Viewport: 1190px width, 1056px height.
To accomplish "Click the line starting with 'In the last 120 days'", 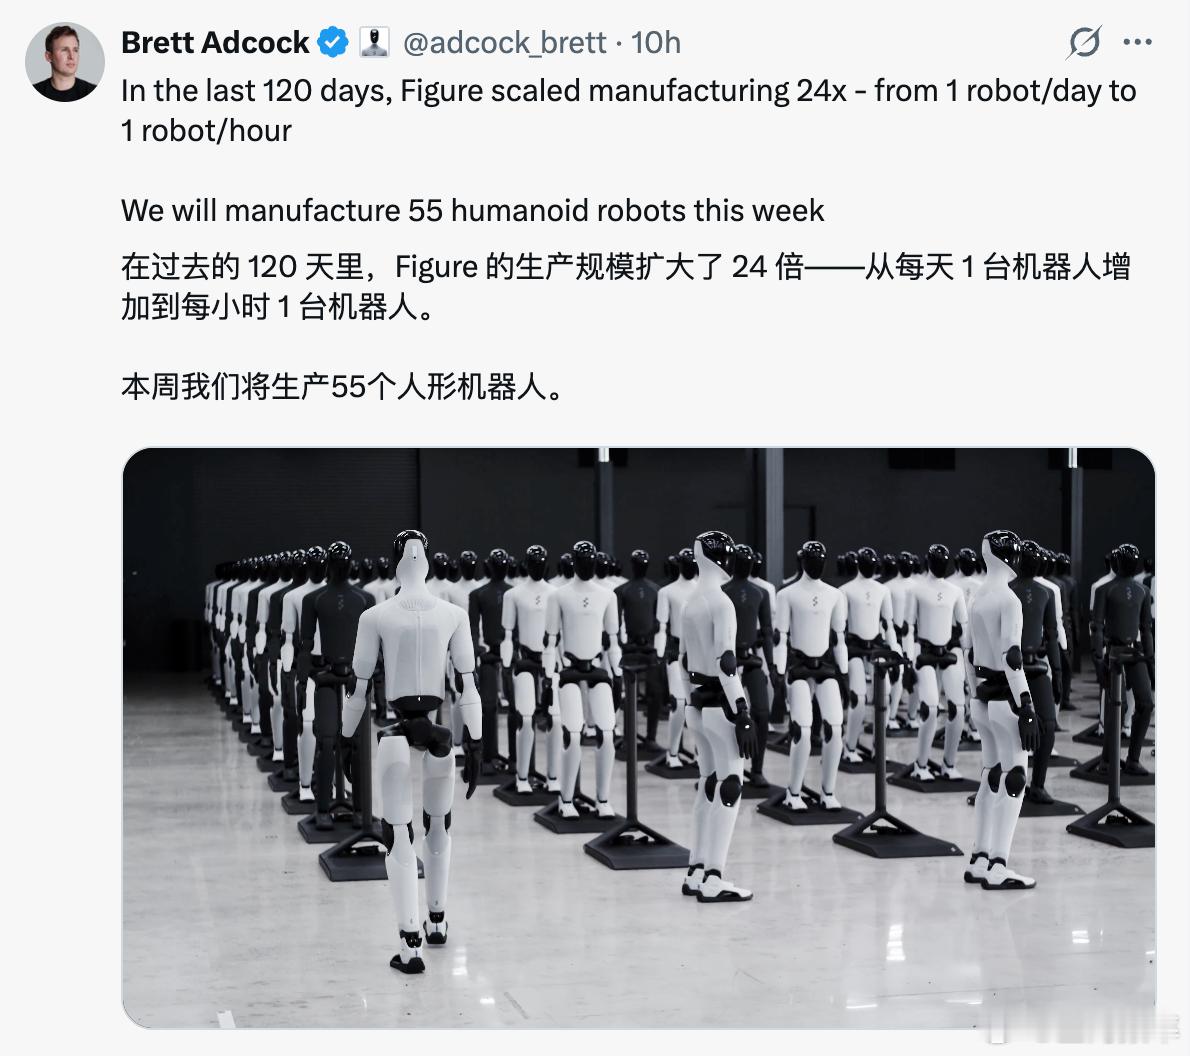I will [620, 90].
